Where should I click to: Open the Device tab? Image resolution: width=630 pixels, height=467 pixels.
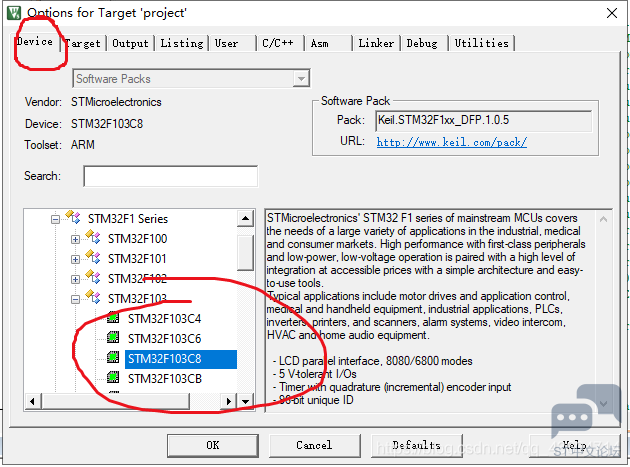click(x=35, y=42)
